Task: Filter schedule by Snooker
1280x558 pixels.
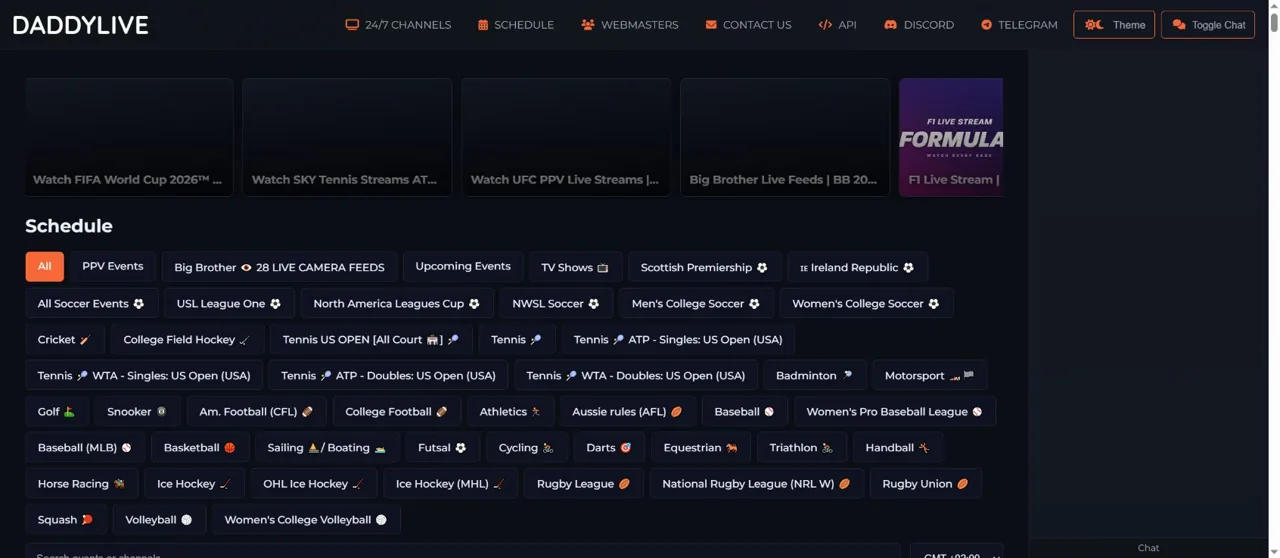Action: [138, 411]
